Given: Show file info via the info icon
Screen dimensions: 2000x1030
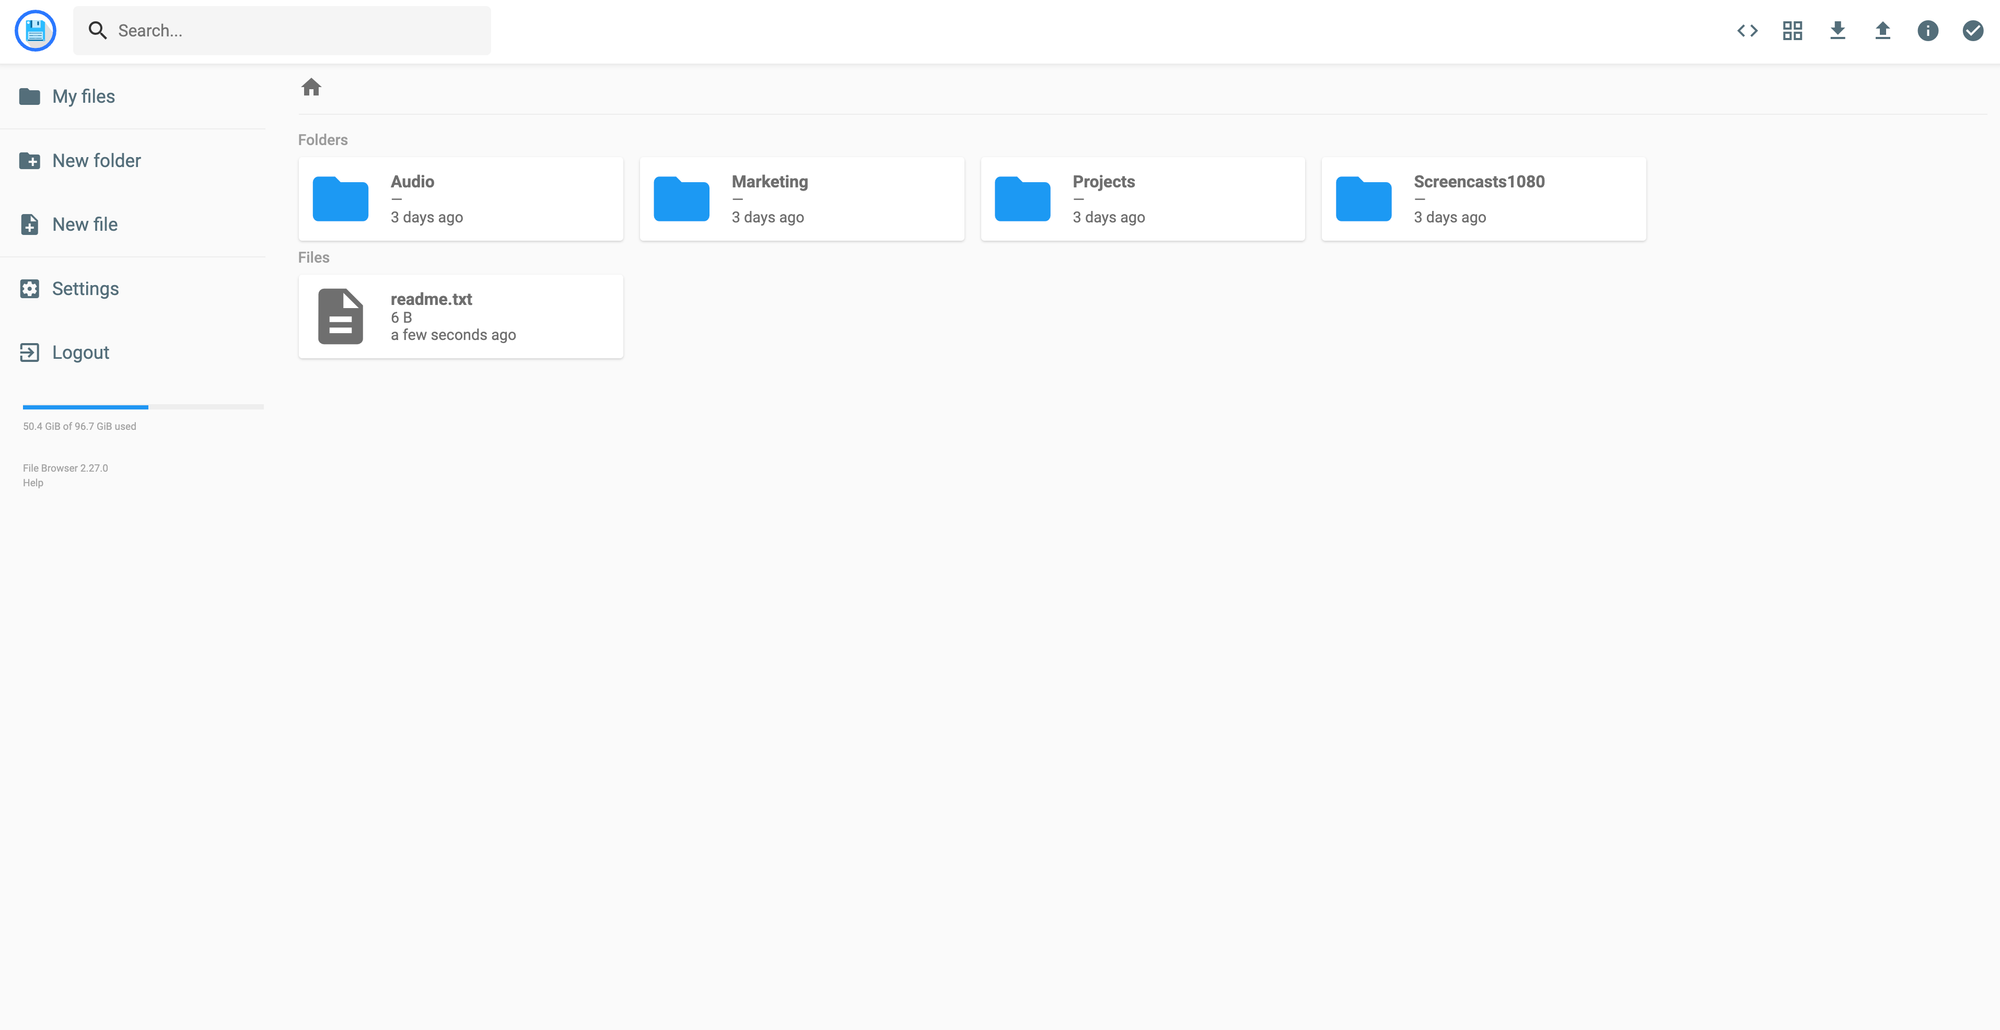Looking at the screenshot, I should pos(1927,30).
